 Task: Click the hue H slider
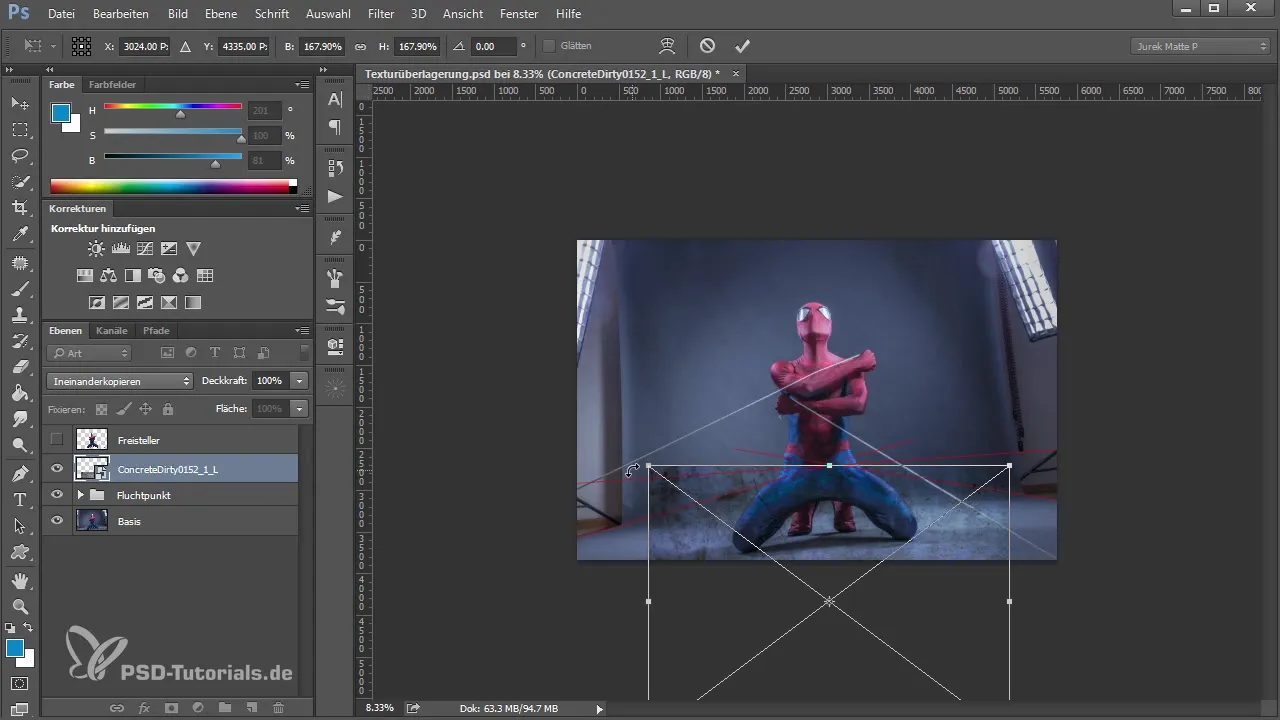(x=173, y=108)
